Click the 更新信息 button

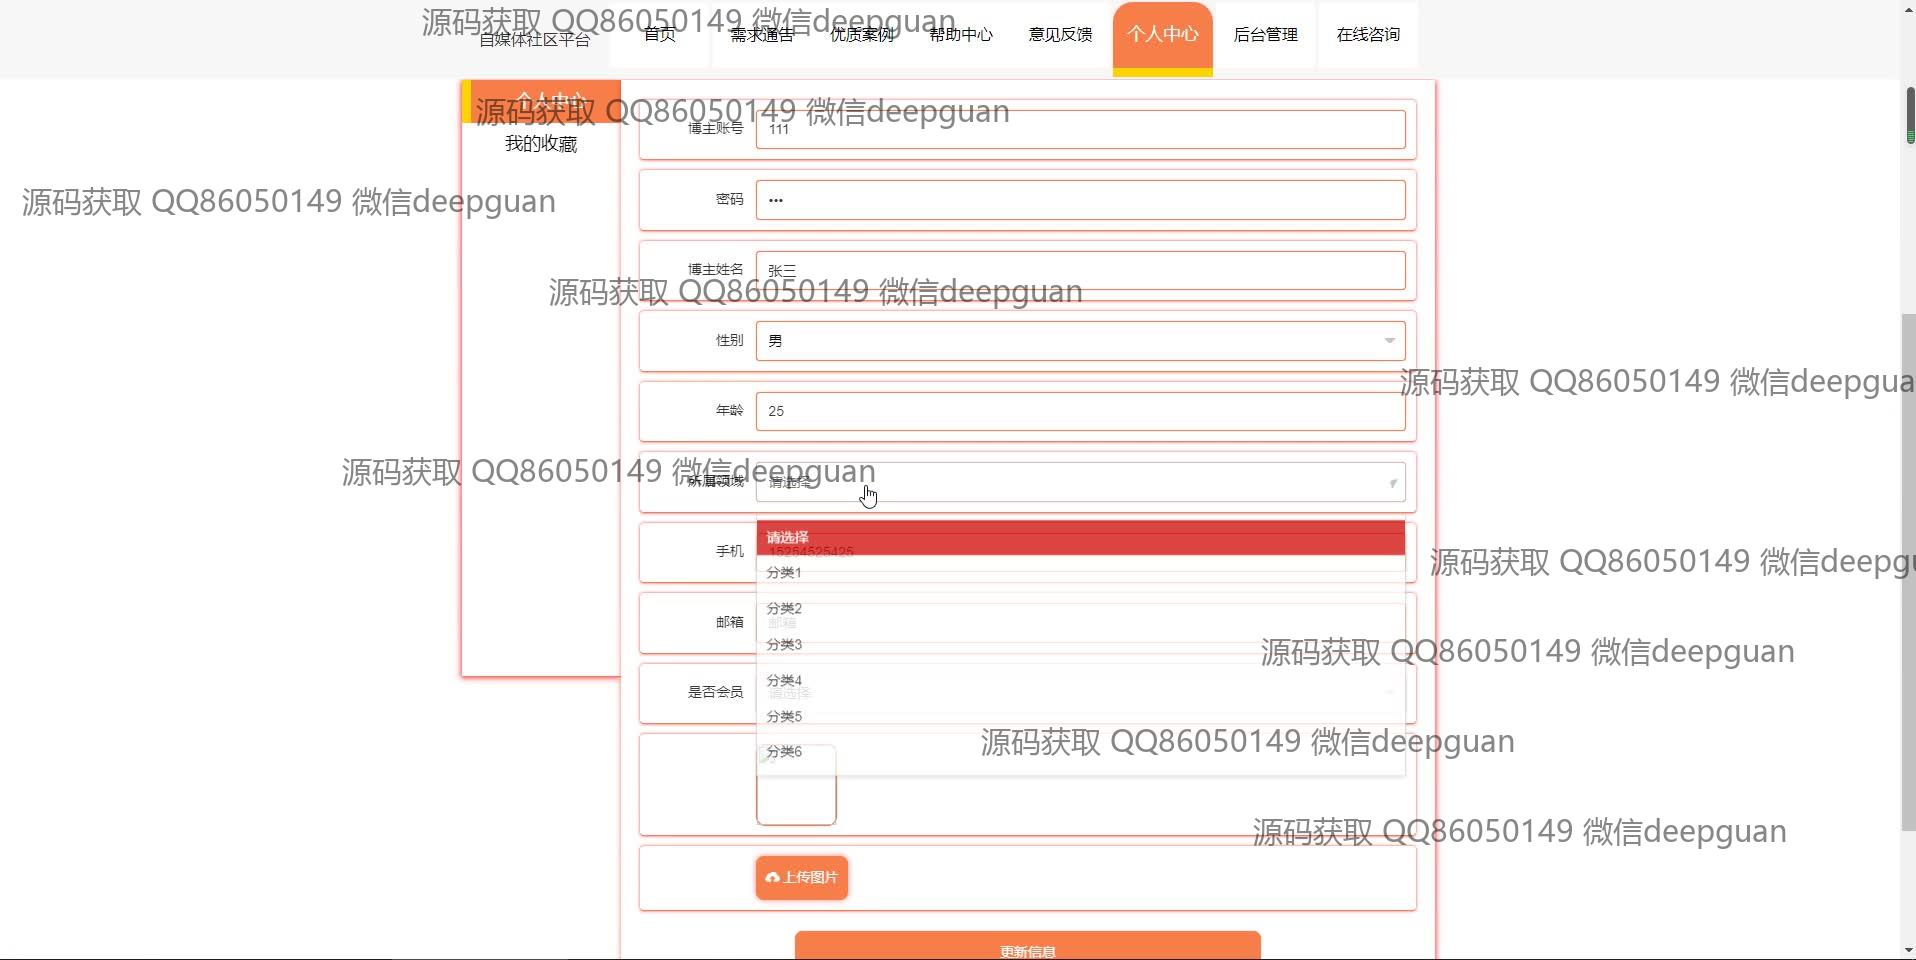[1028, 946]
